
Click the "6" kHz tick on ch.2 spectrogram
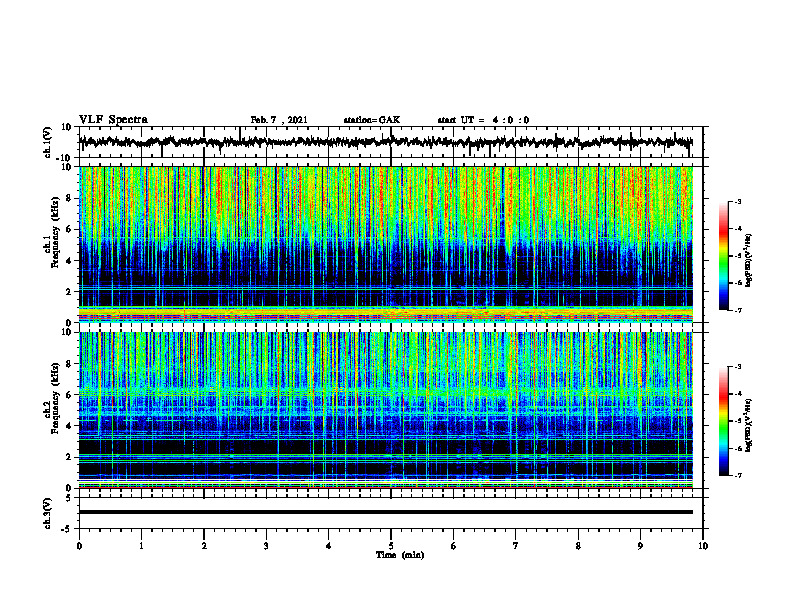[69, 395]
